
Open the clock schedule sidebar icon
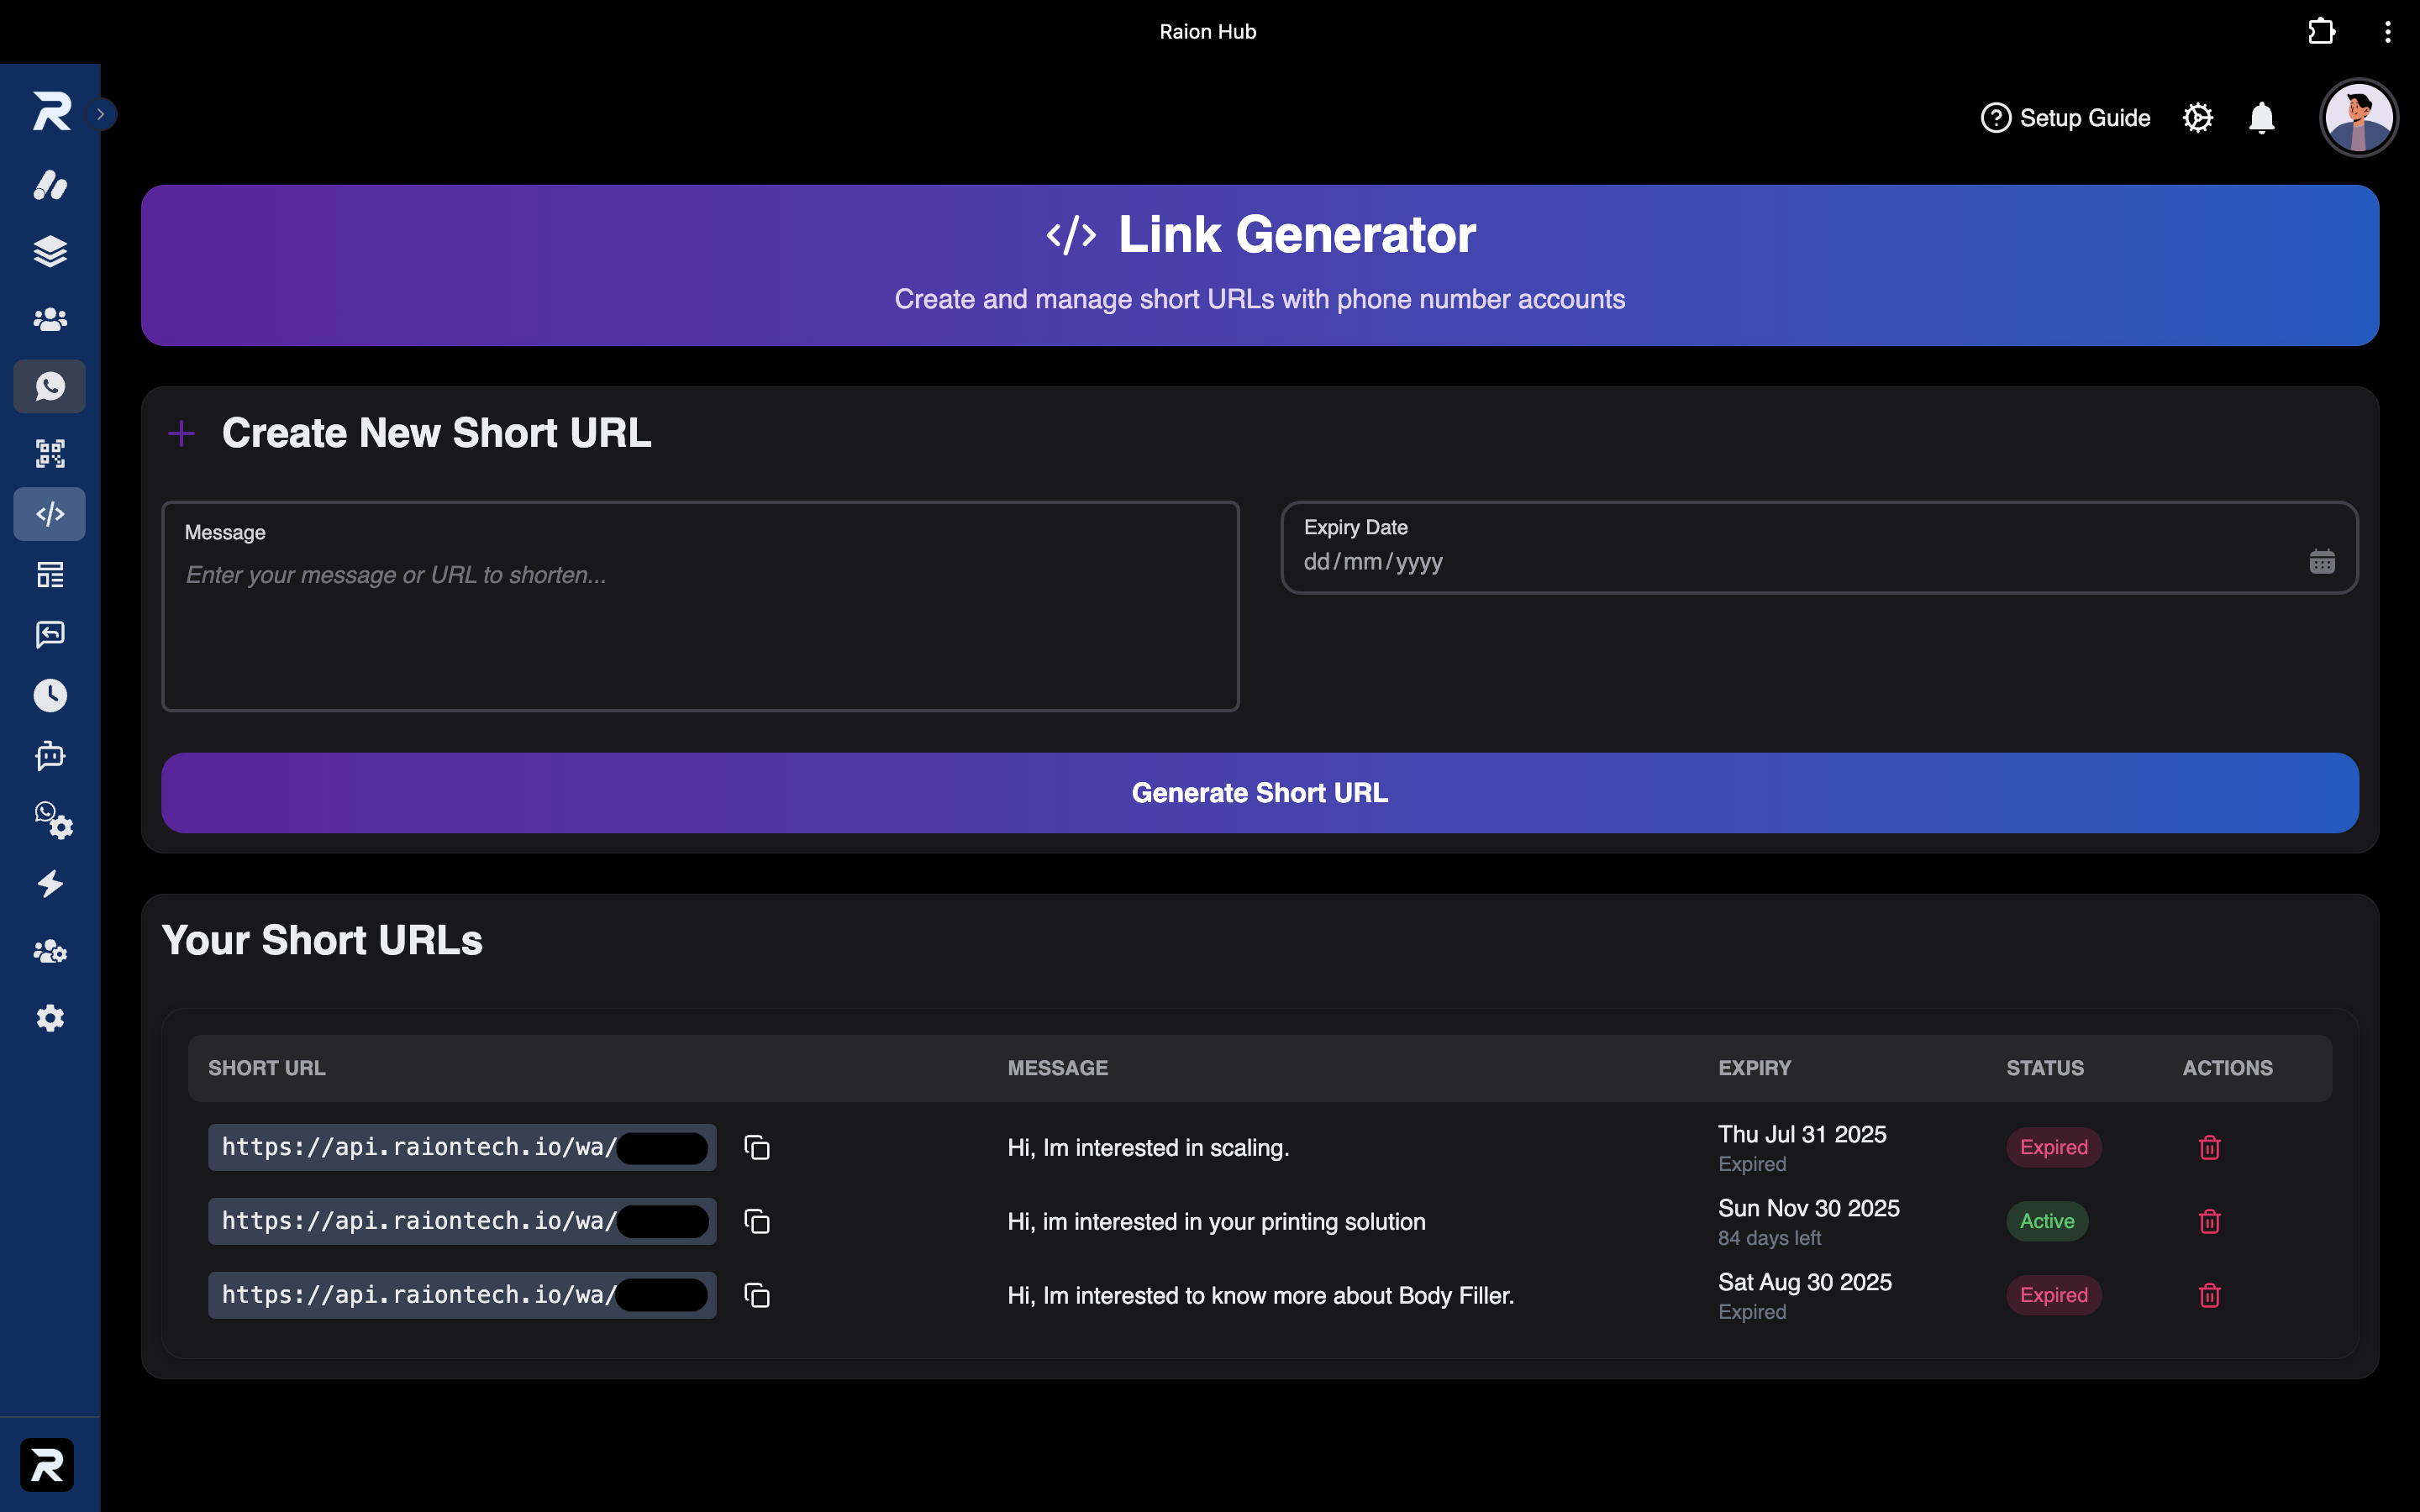pyautogui.click(x=50, y=695)
